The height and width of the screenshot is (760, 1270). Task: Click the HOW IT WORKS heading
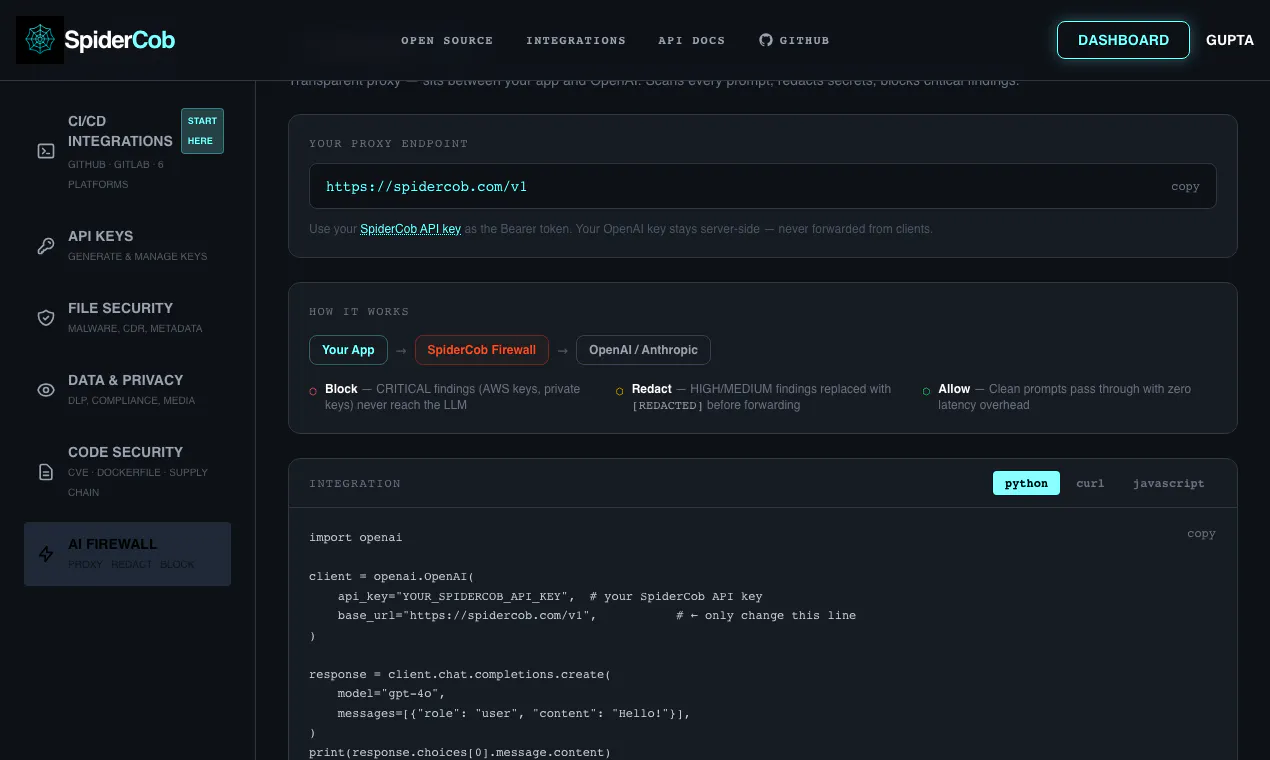(x=359, y=311)
